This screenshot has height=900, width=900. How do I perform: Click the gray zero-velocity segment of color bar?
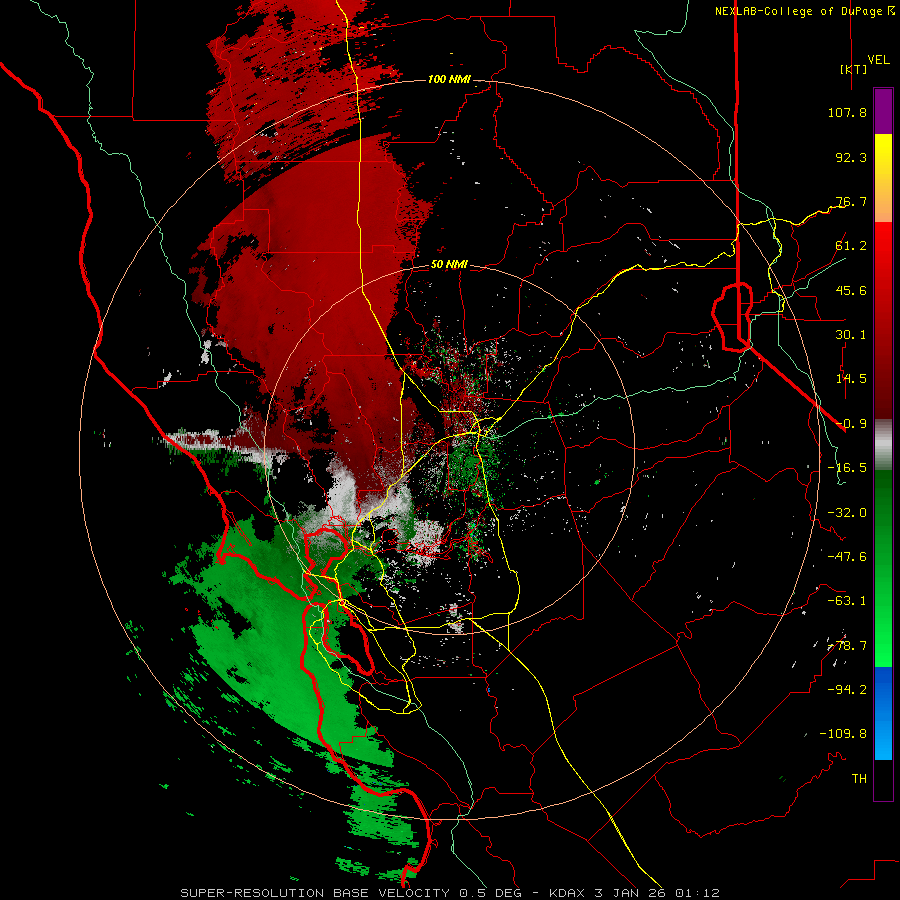pyautogui.click(x=883, y=445)
